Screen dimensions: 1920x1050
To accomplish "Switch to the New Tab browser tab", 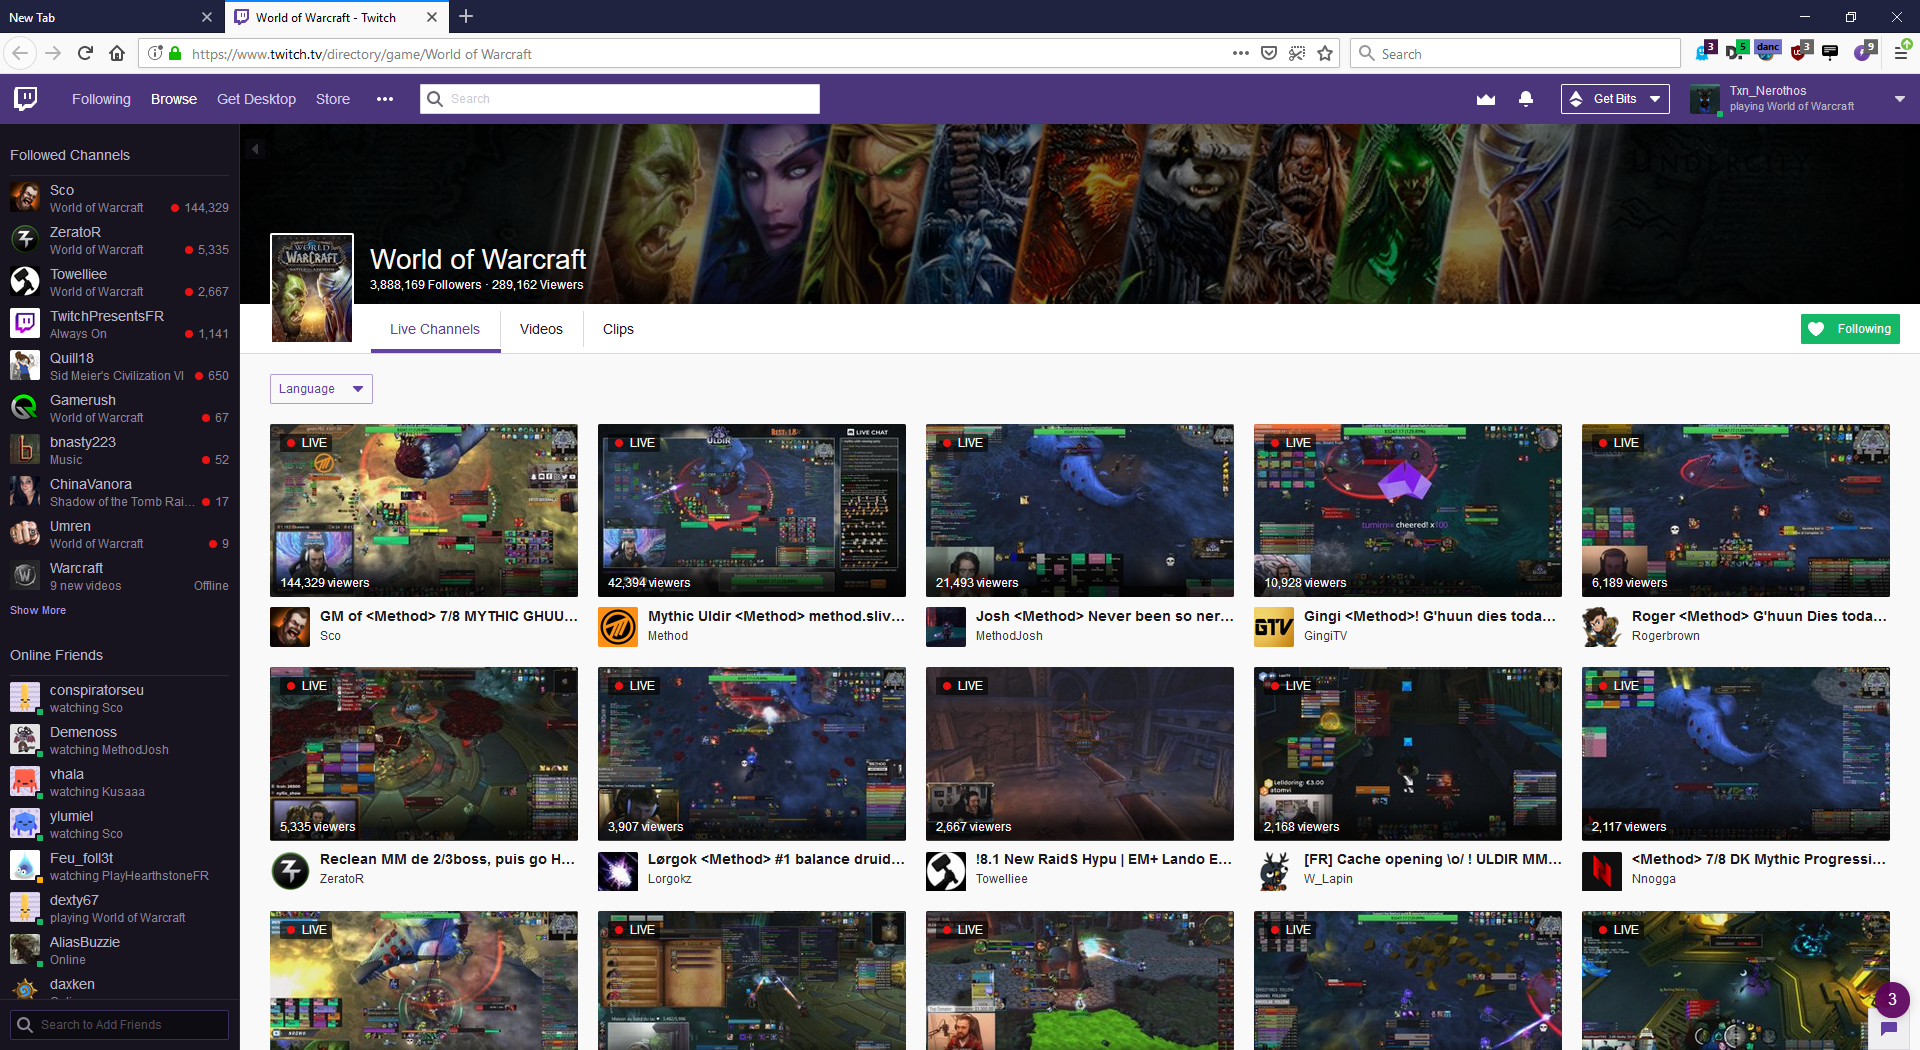I will click(110, 17).
